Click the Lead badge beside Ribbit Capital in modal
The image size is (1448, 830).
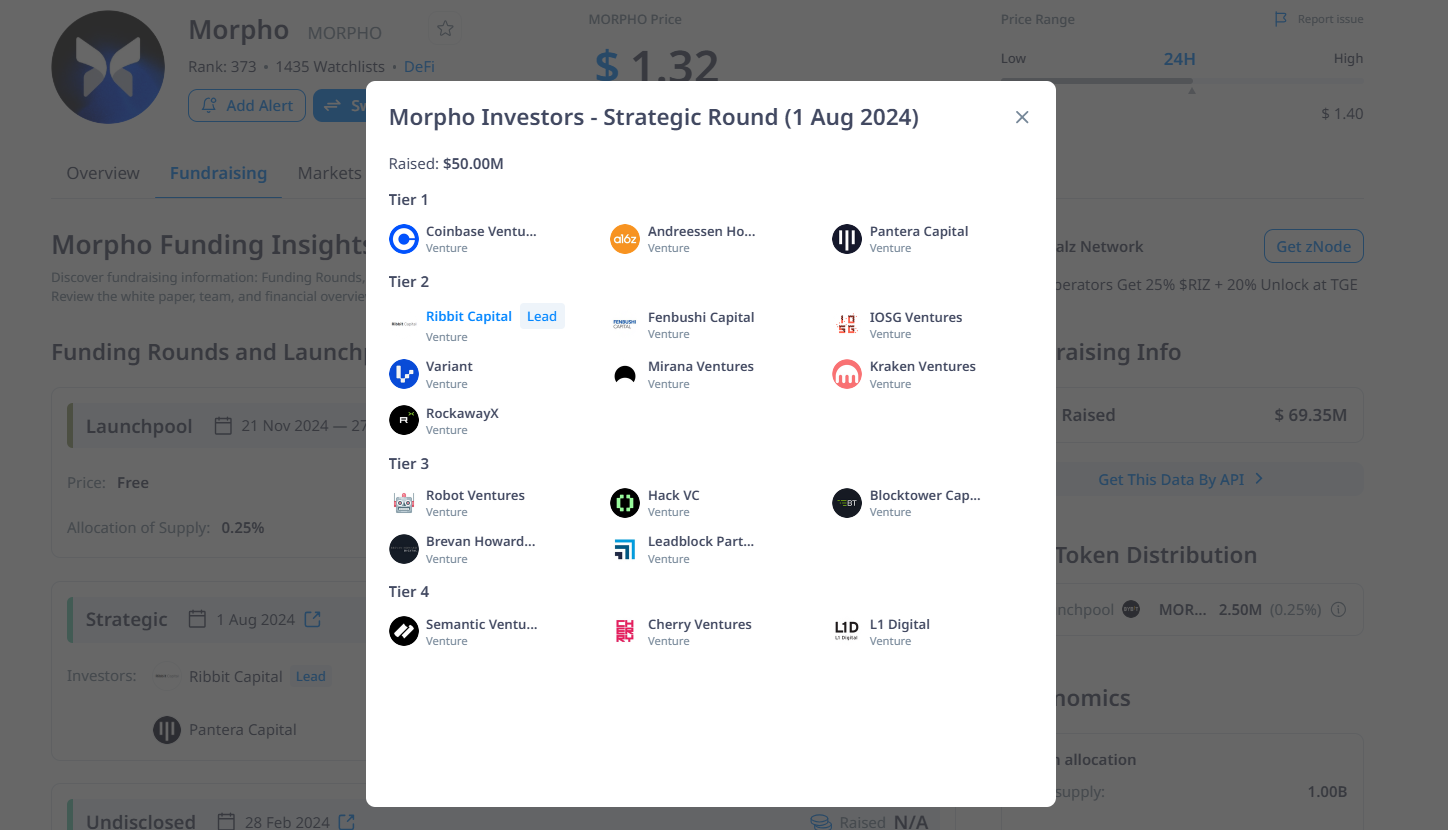tap(542, 316)
